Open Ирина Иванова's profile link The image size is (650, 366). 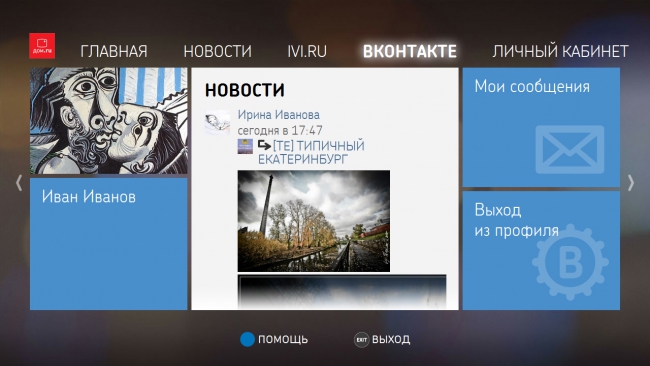(x=279, y=115)
